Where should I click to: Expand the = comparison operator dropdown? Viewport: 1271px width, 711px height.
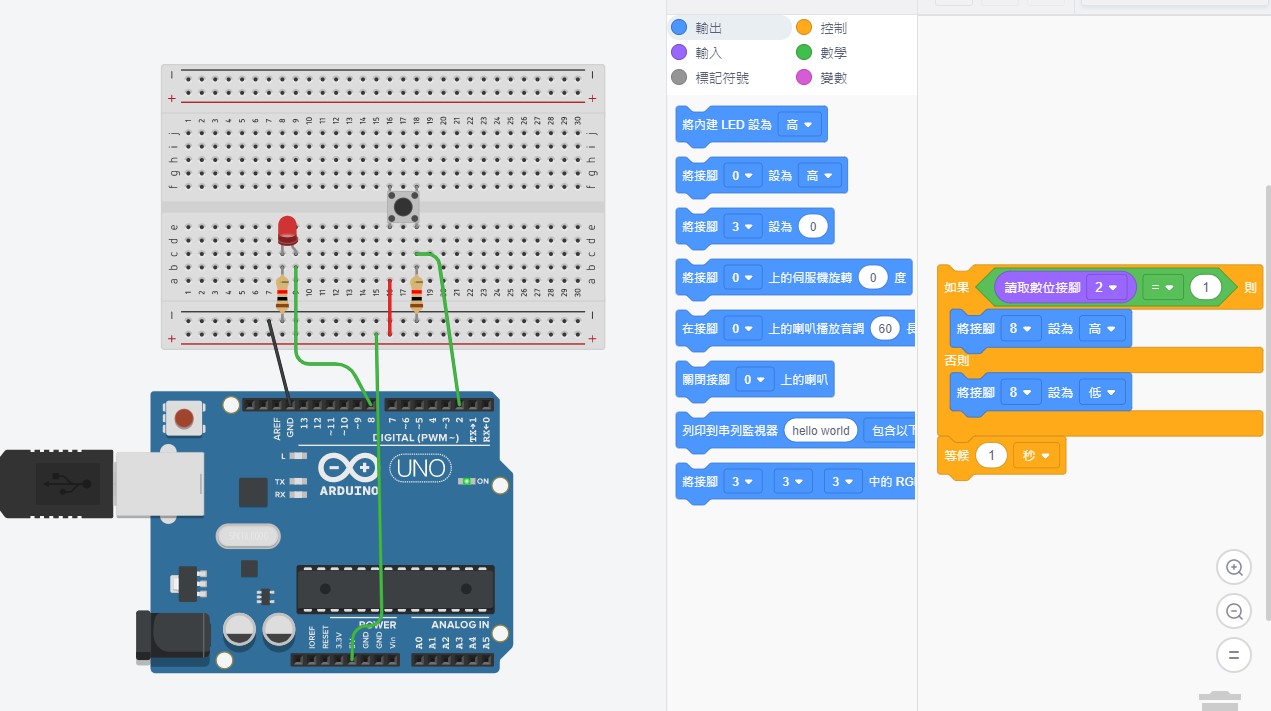pyautogui.click(x=1162, y=288)
